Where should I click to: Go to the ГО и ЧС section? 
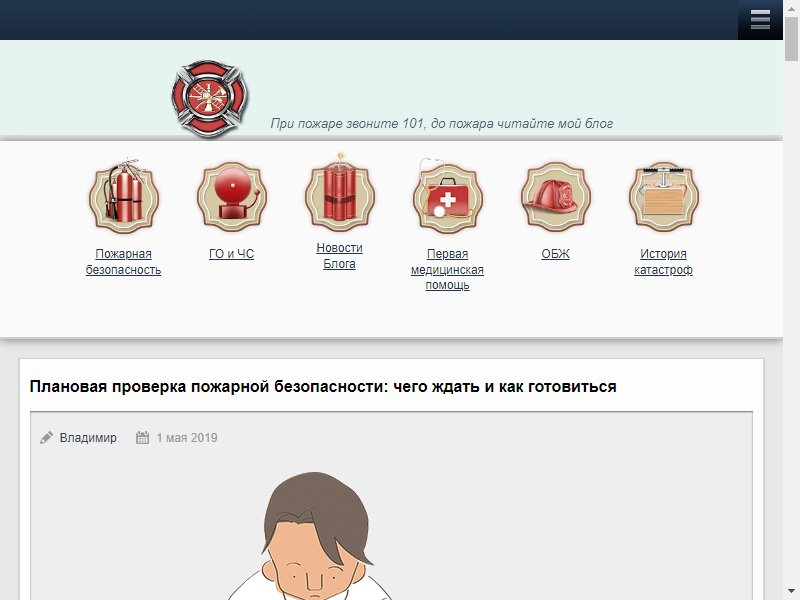(232, 254)
